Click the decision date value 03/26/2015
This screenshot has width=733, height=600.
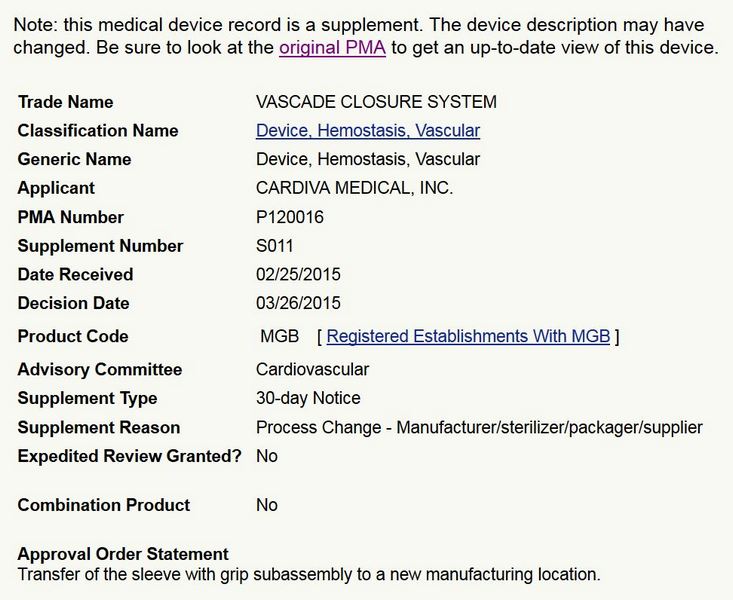click(x=298, y=303)
